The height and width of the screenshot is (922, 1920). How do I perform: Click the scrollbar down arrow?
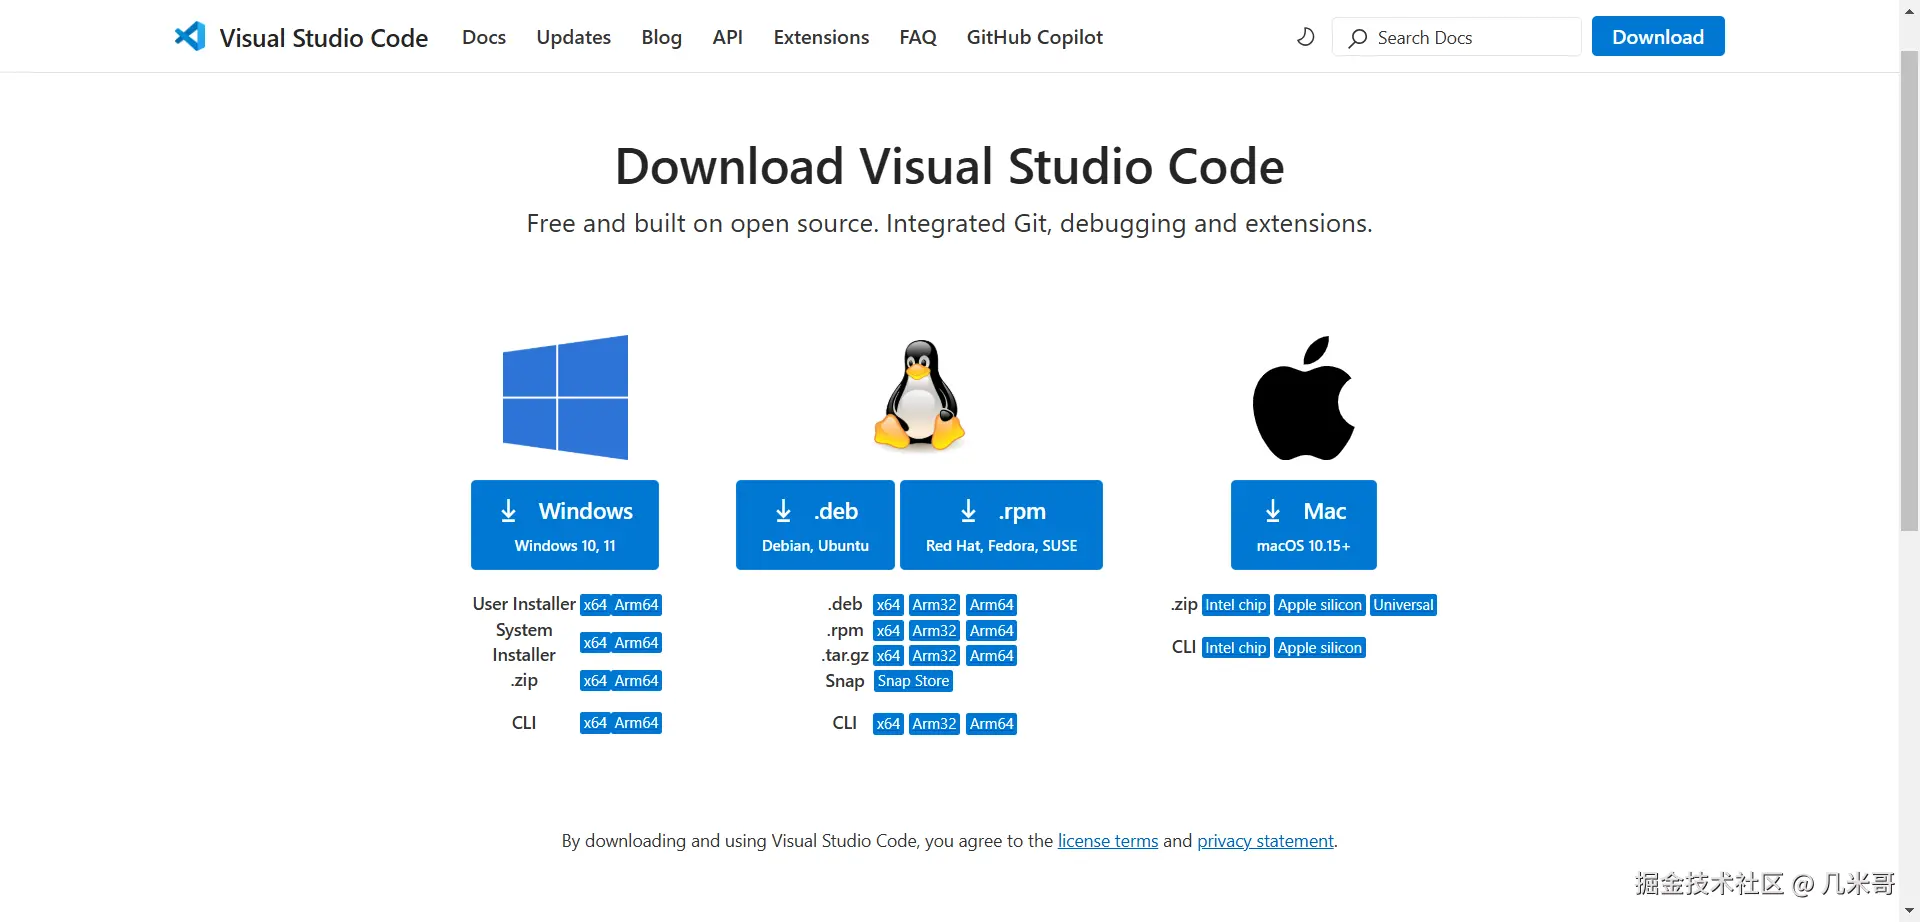[1910, 911]
